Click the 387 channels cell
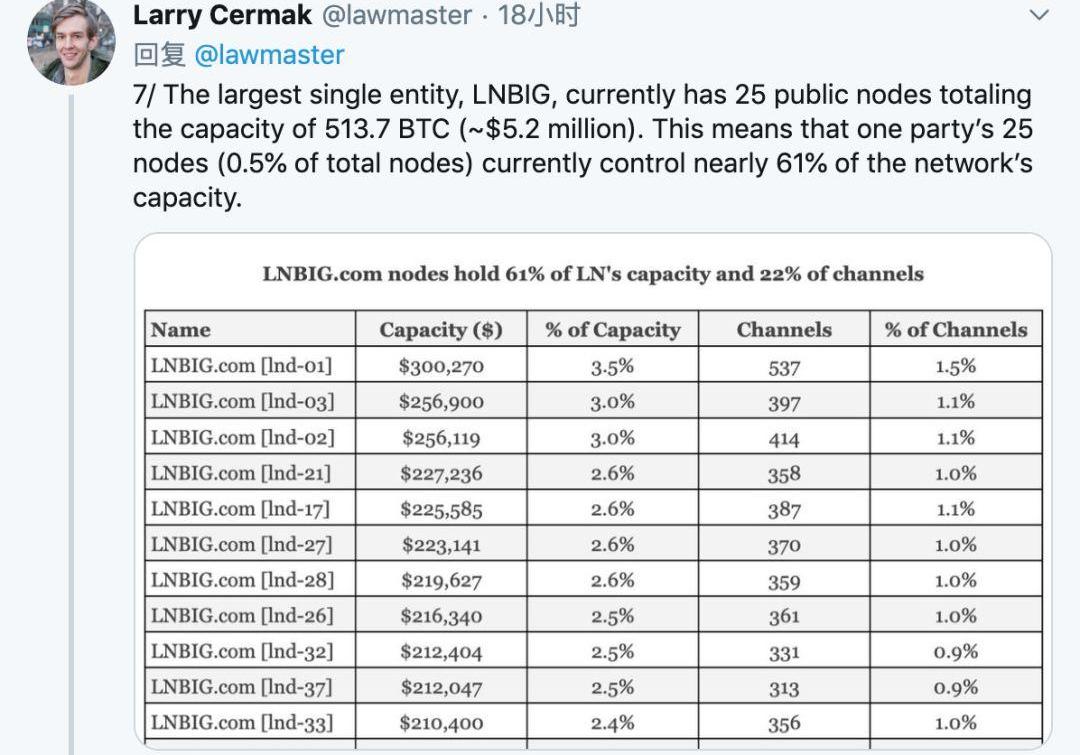1080x755 pixels. (x=784, y=509)
